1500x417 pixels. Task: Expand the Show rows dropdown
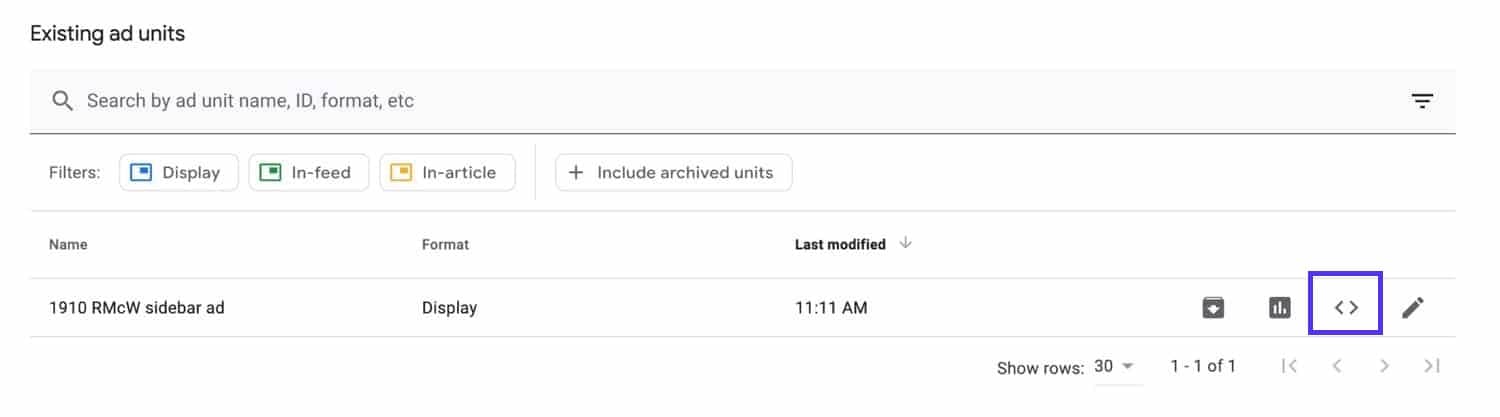(1115, 366)
